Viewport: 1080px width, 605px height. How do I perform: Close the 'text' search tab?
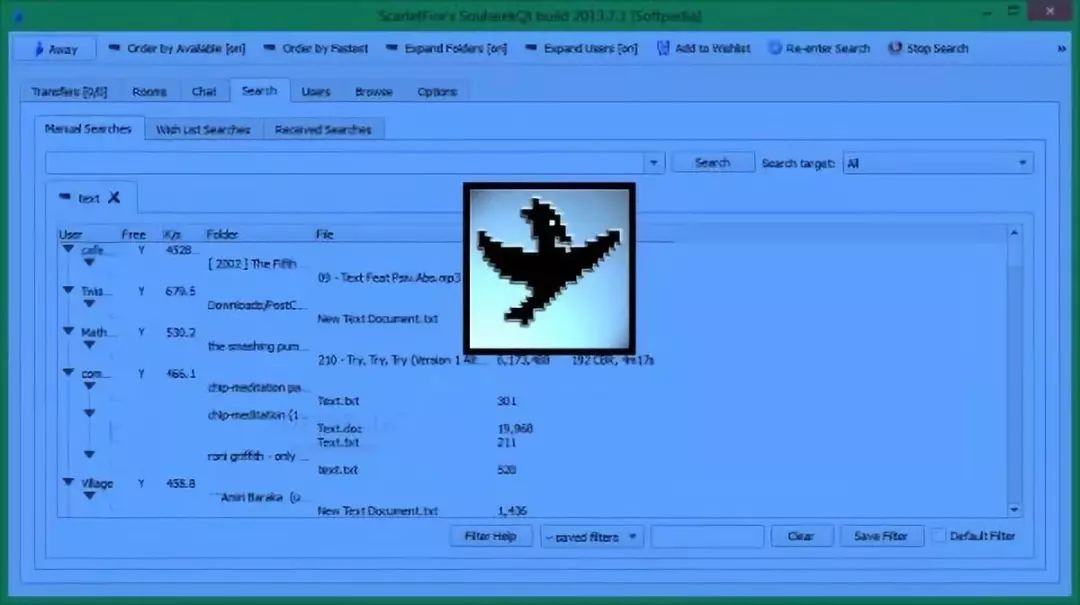(114, 197)
